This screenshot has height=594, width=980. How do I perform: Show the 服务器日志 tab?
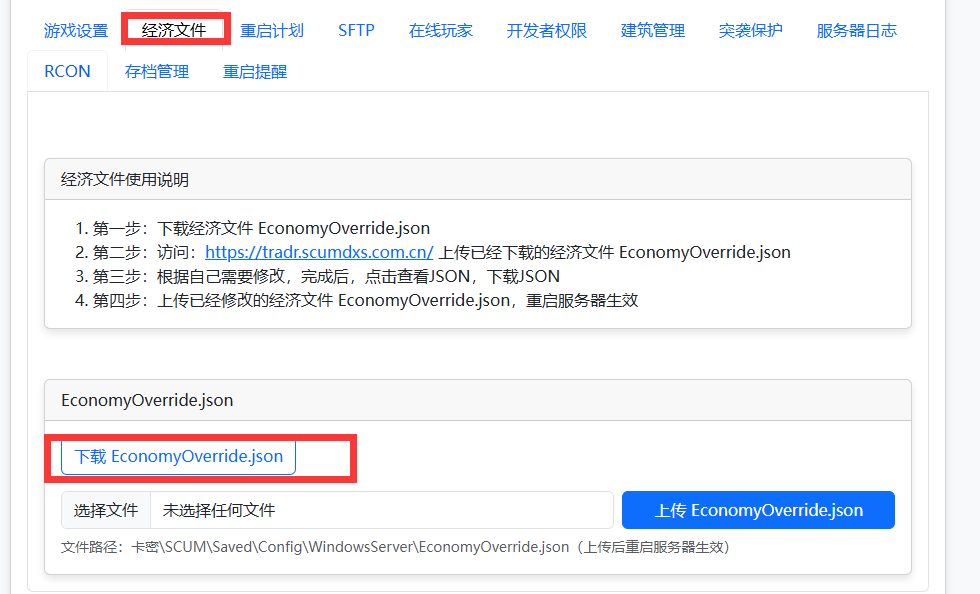tap(857, 31)
